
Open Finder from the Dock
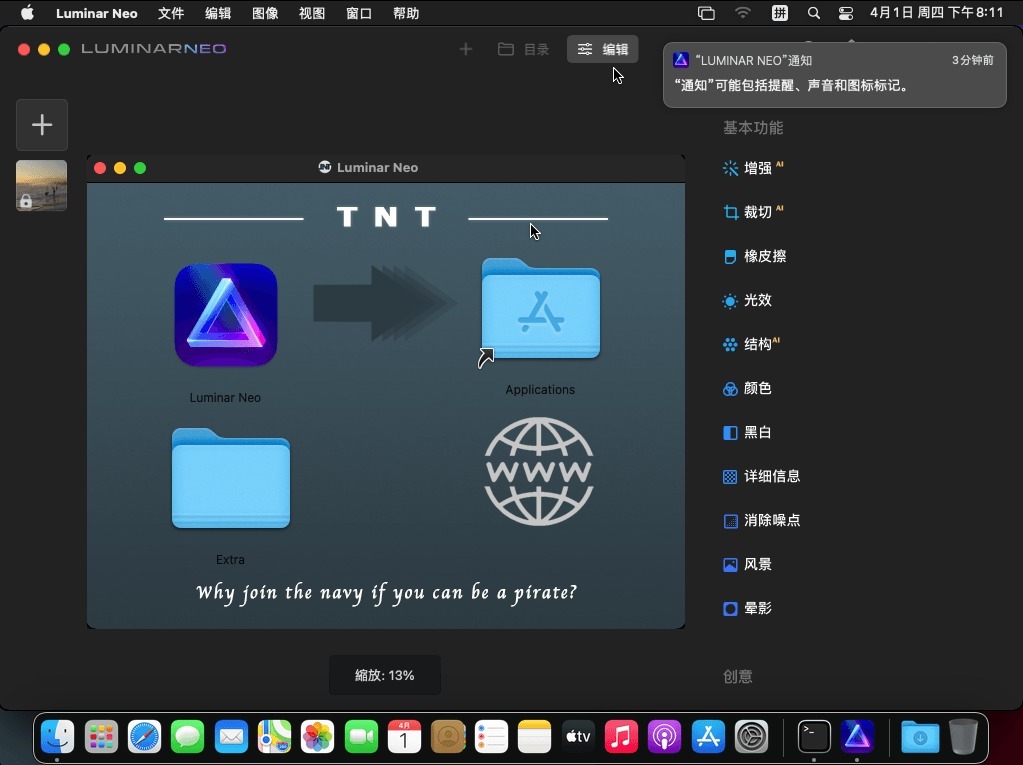point(57,737)
